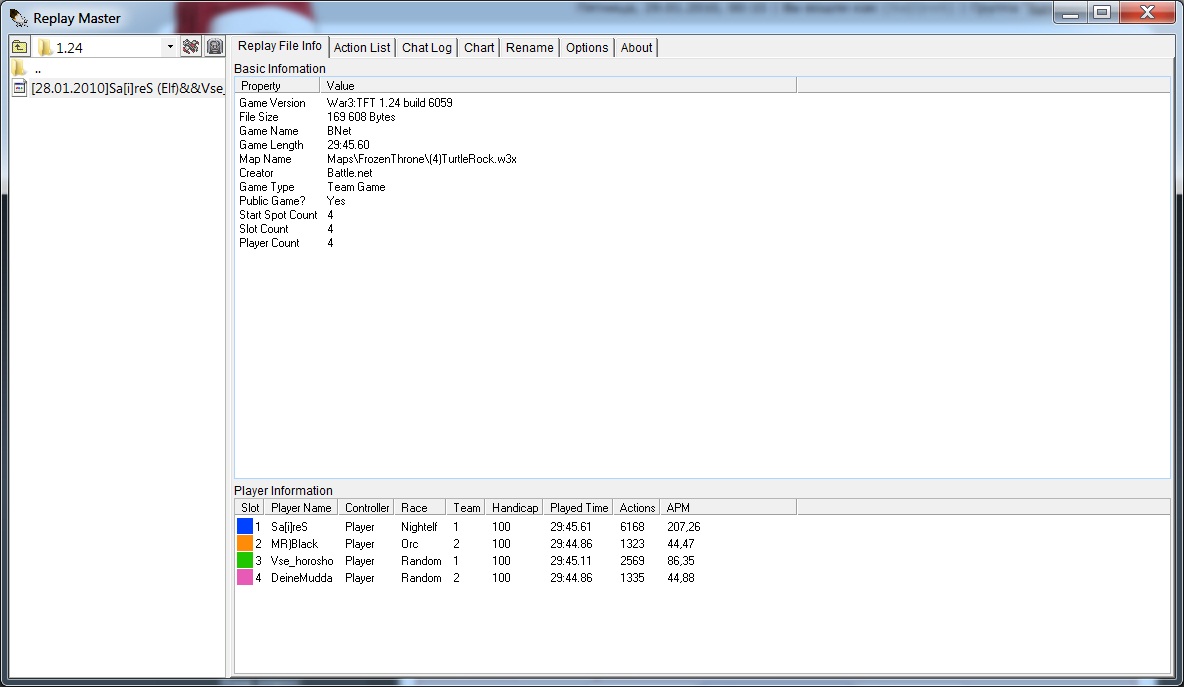Open the About tab
The image size is (1184, 687).
click(x=636, y=48)
